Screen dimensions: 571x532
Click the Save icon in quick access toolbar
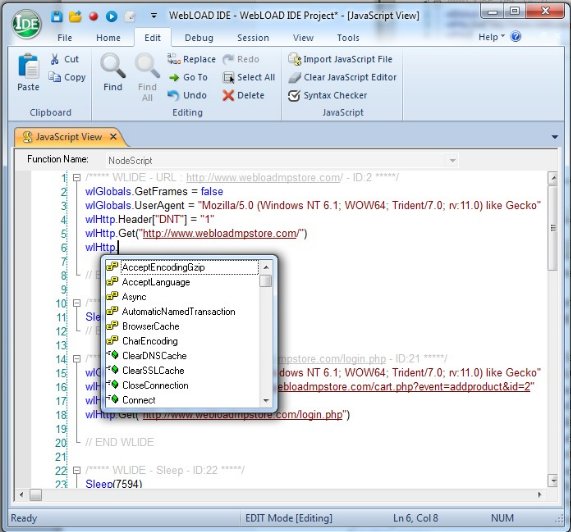57,16
